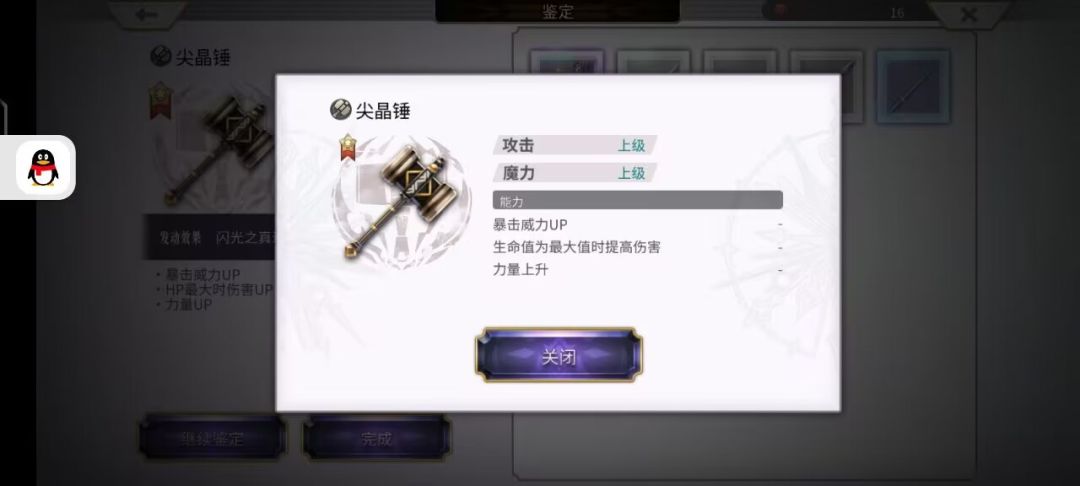
Task: Close the screen with top-right X icon
Action: 968,14
